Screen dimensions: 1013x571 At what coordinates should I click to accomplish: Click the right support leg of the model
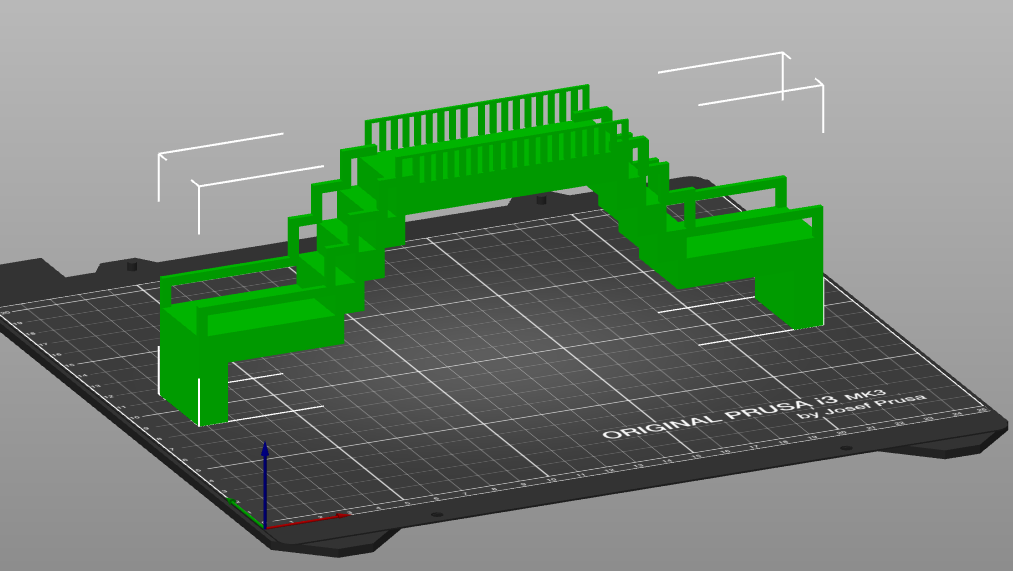coord(790,290)
